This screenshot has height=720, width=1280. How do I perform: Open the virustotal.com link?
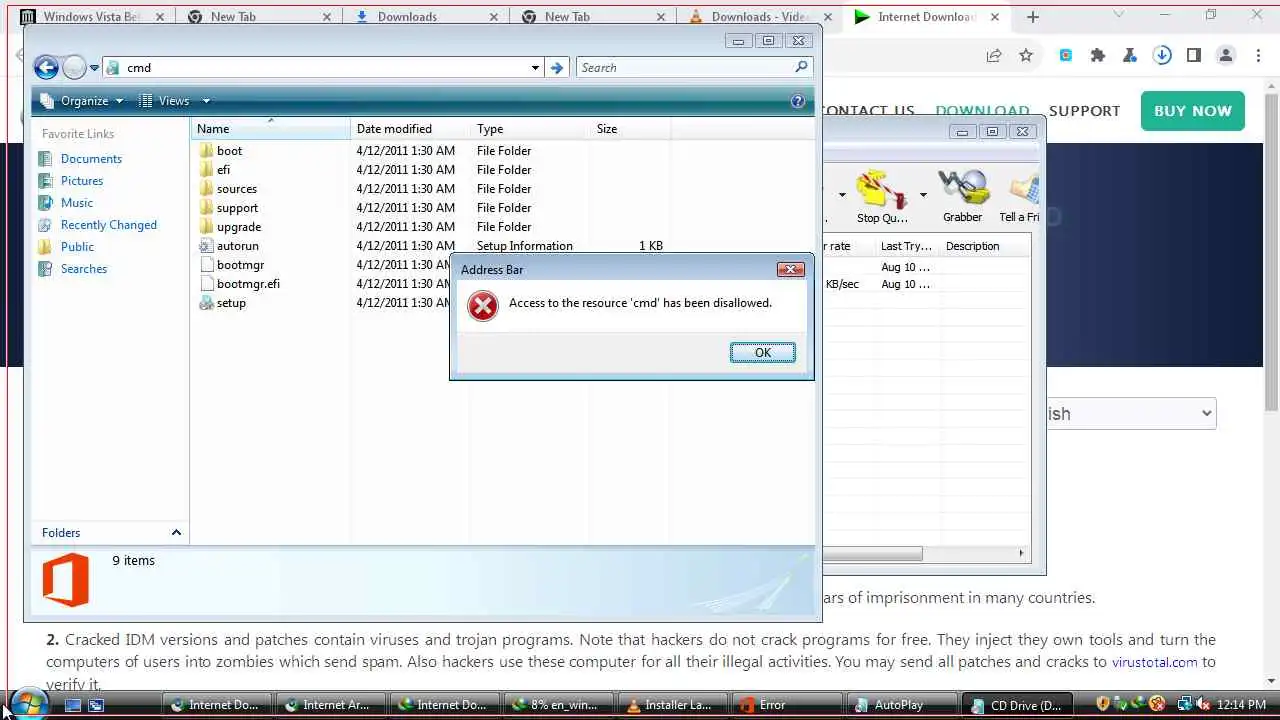(x=1154, y=661)
